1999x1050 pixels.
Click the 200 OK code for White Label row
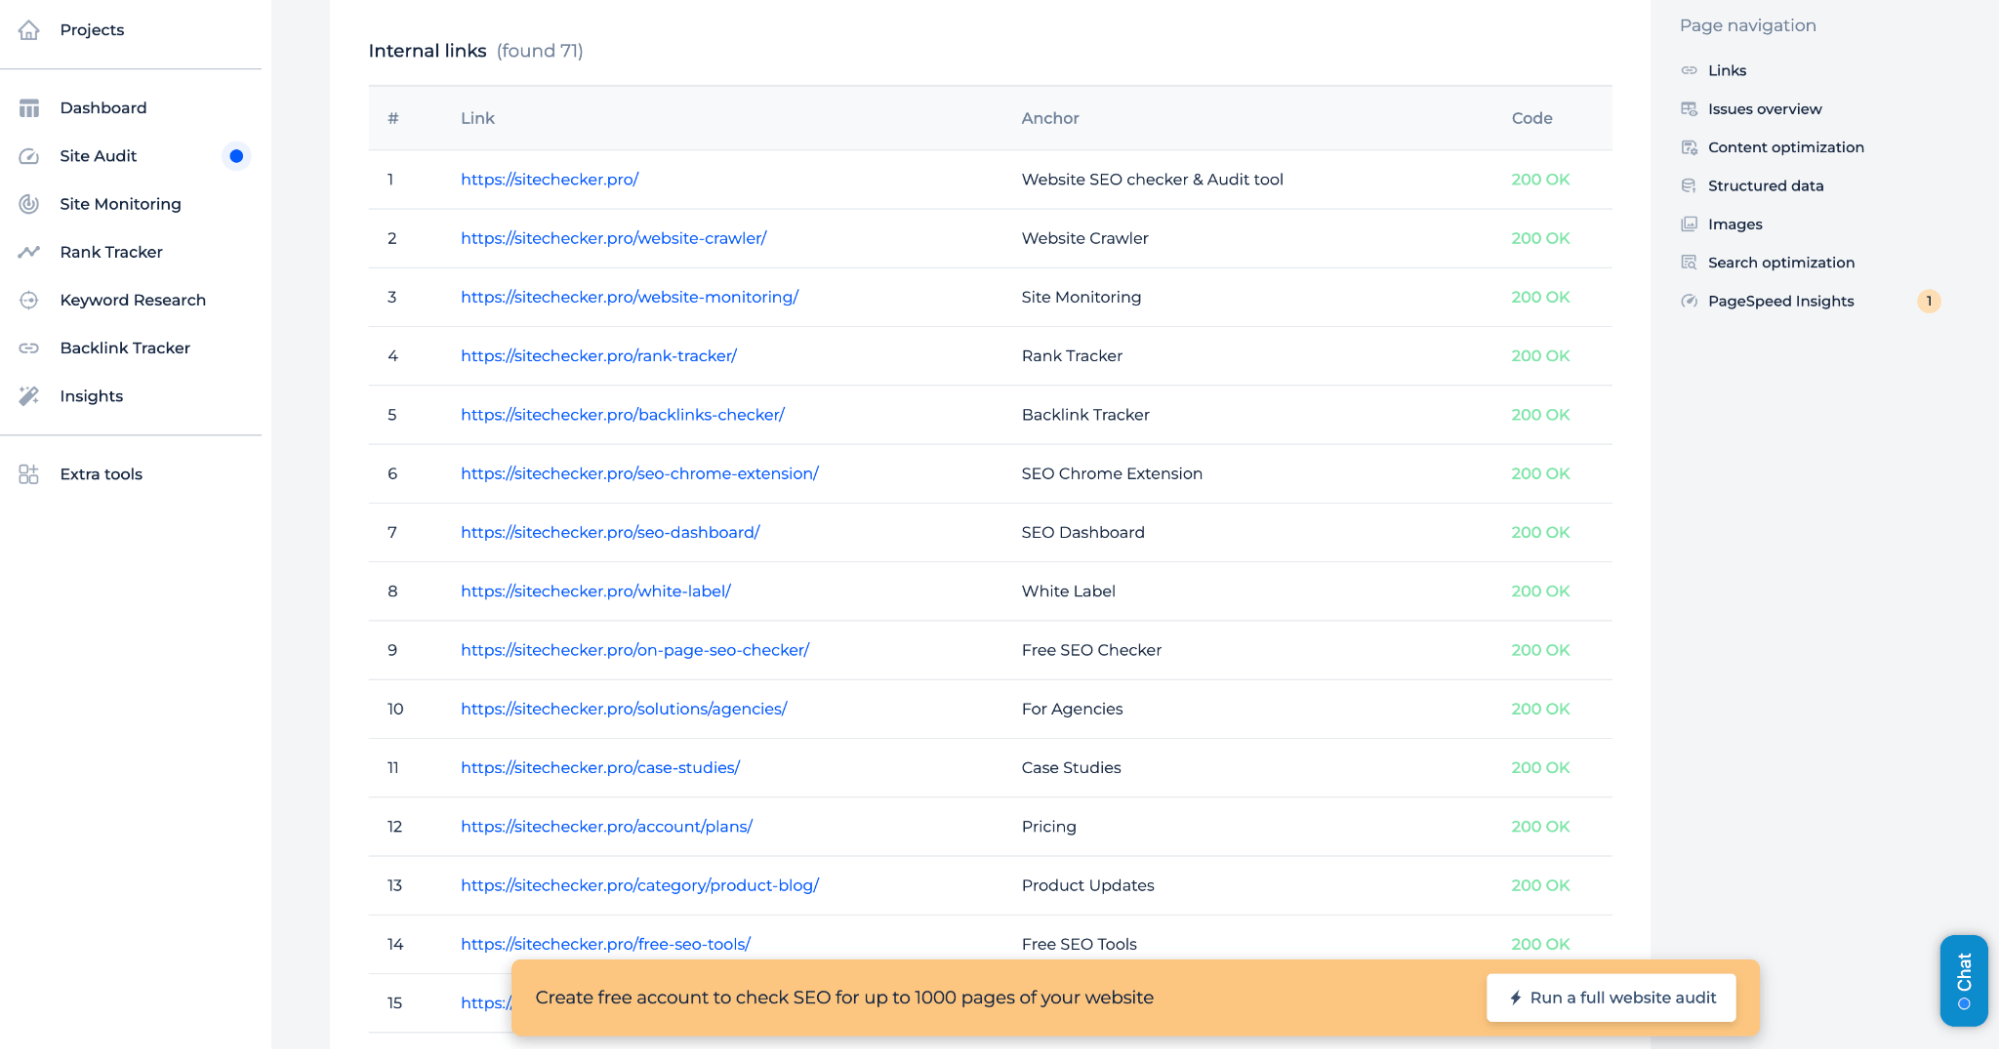pyautogui.click(x=1540, y=591)
